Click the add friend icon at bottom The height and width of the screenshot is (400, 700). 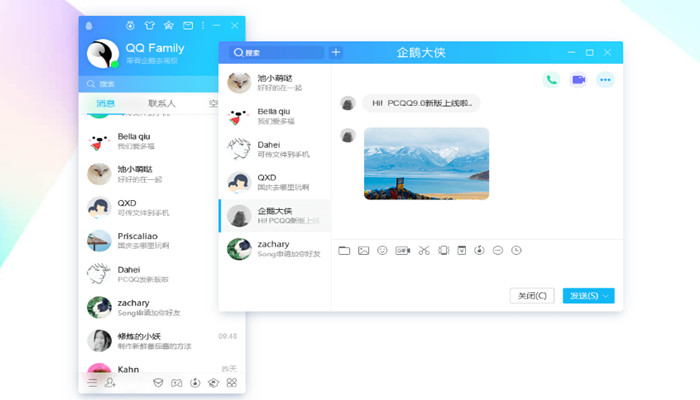110,383
